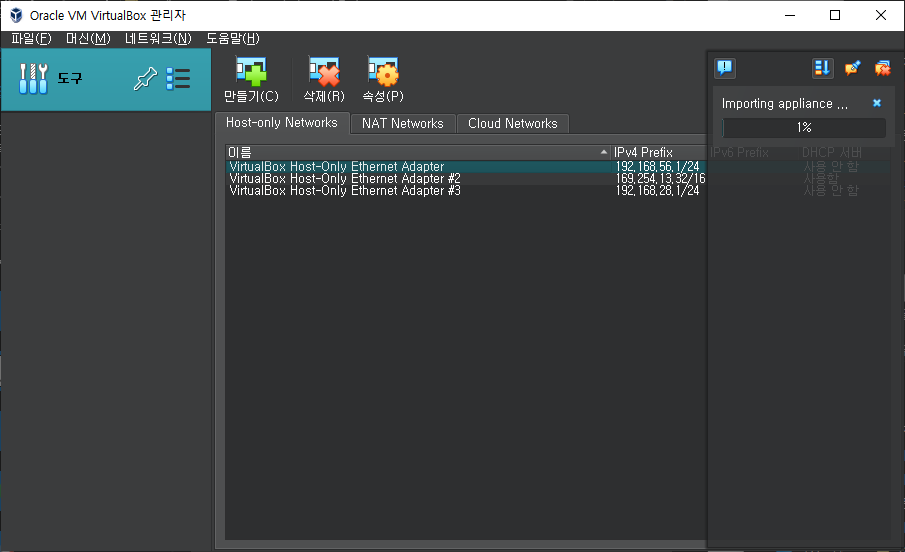Open the 파일(F) menu
The image size is (905, 552).
(31, 39)
